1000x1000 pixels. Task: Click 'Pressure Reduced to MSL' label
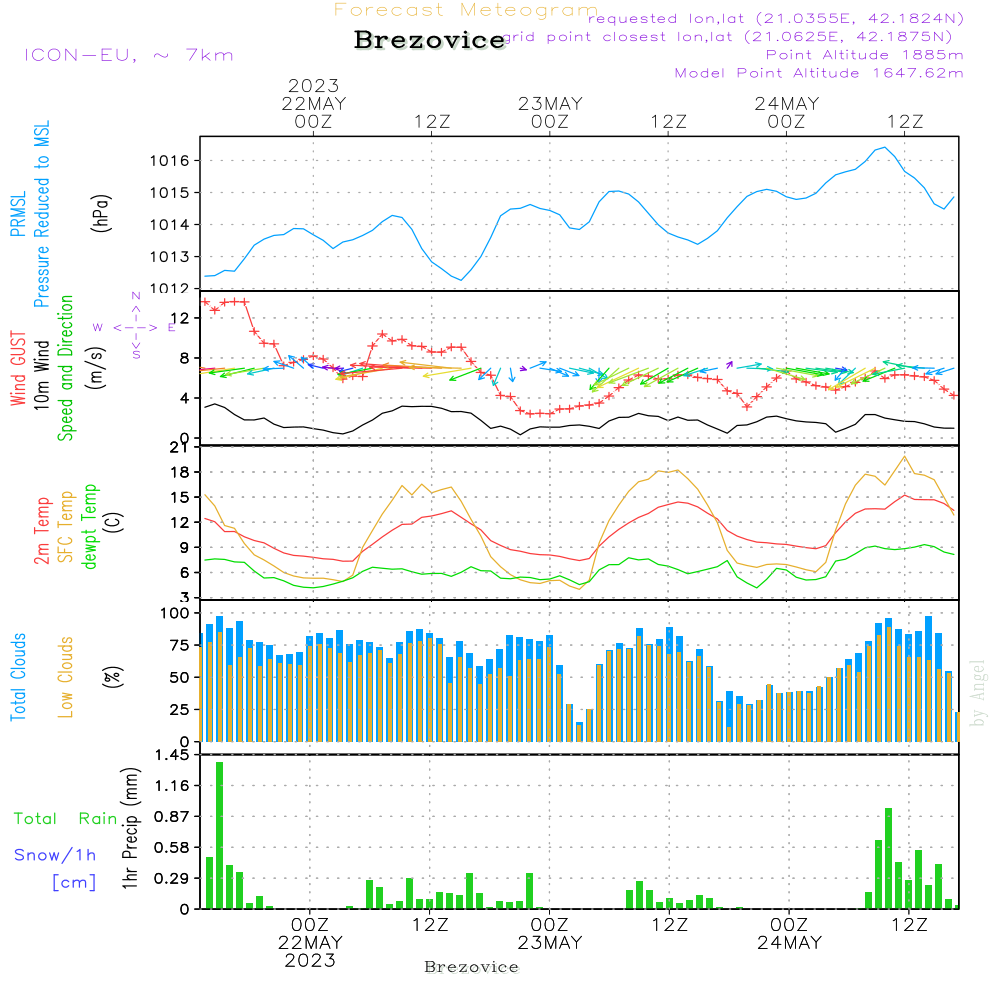coord(41,214)
